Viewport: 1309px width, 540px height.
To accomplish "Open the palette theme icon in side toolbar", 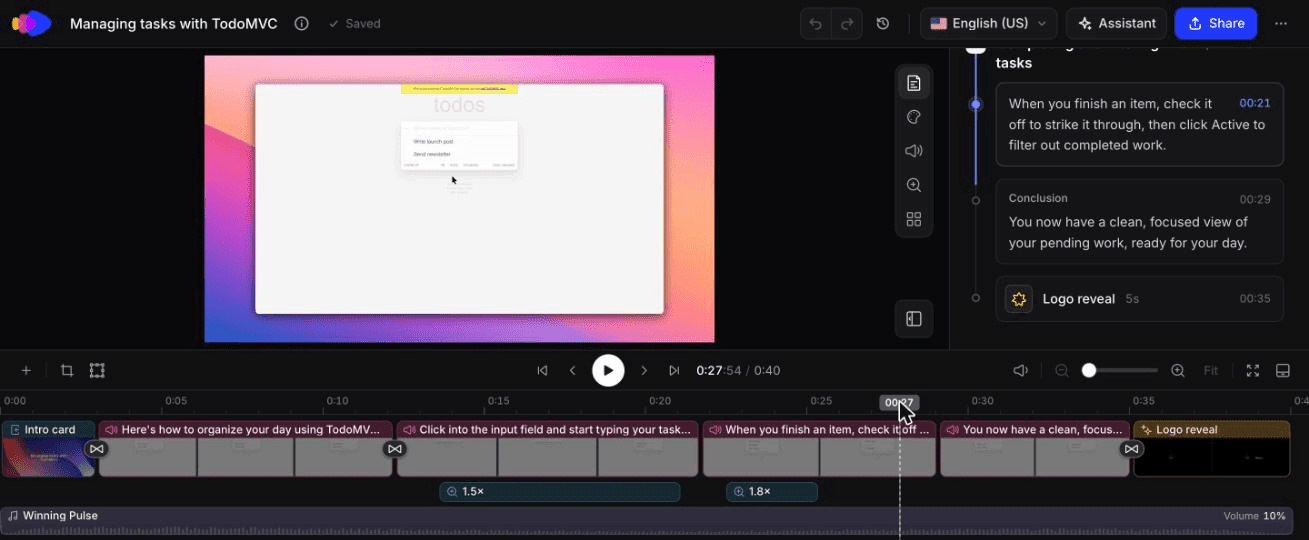I will [914, 117].
